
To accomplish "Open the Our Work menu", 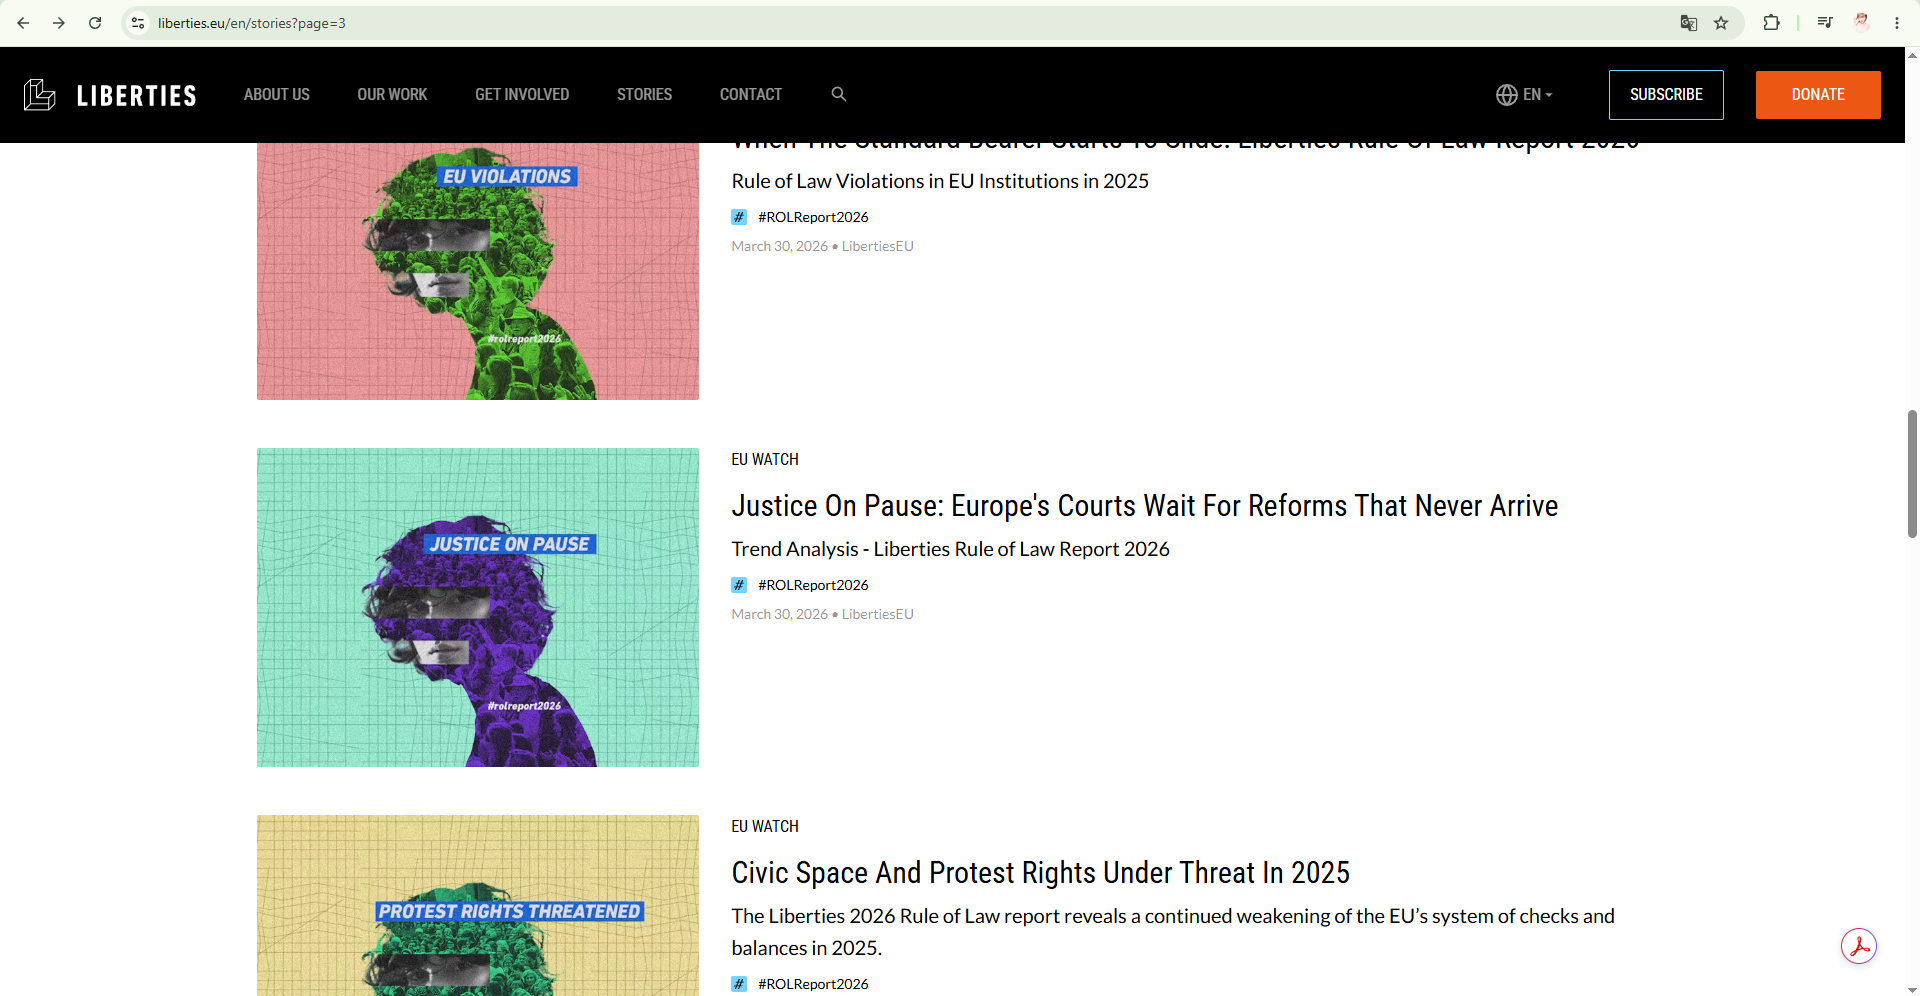I will point(392,94).
